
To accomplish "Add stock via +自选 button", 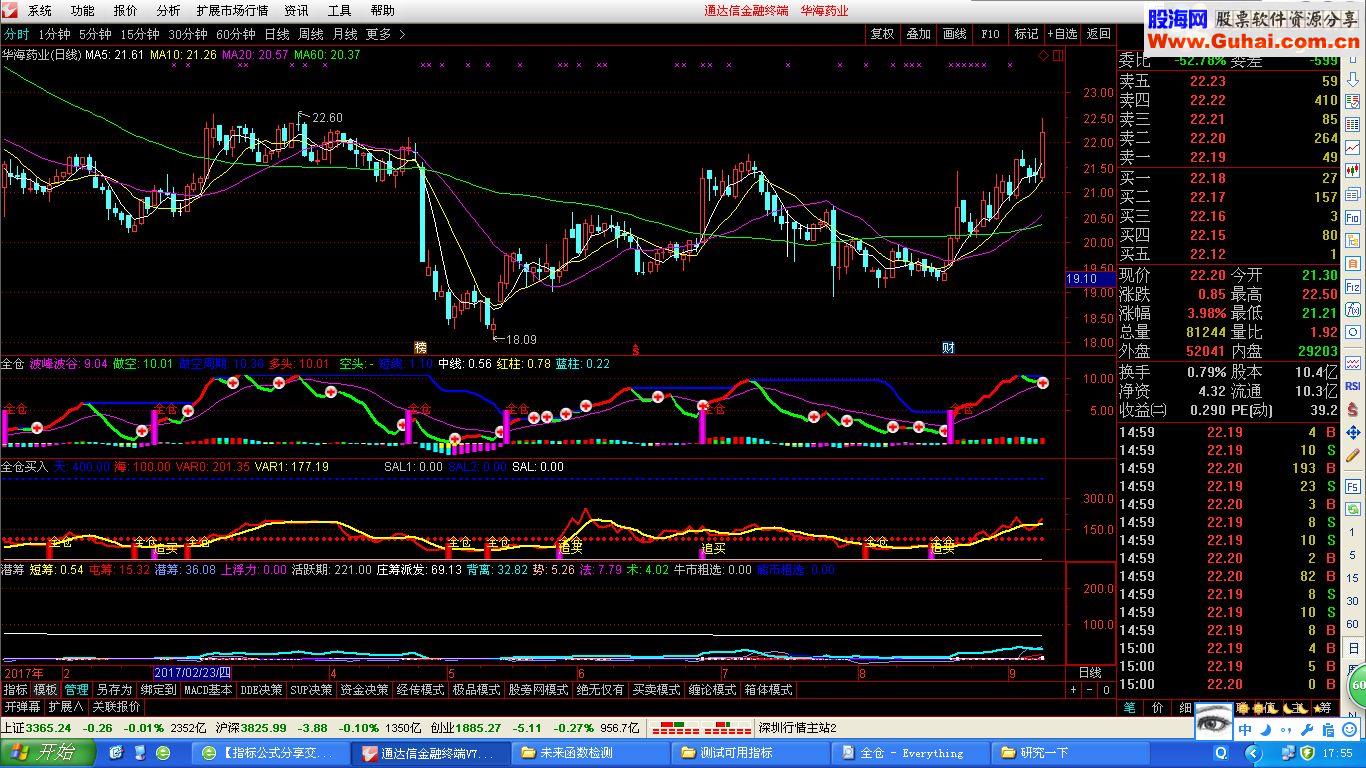I will click(x=1062, y=34).
